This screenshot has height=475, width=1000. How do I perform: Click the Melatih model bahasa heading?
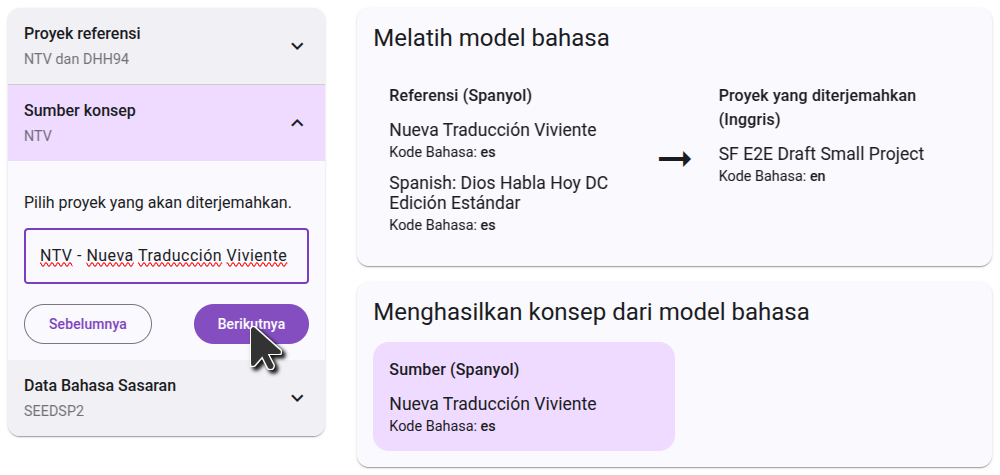tap(491, 39)
